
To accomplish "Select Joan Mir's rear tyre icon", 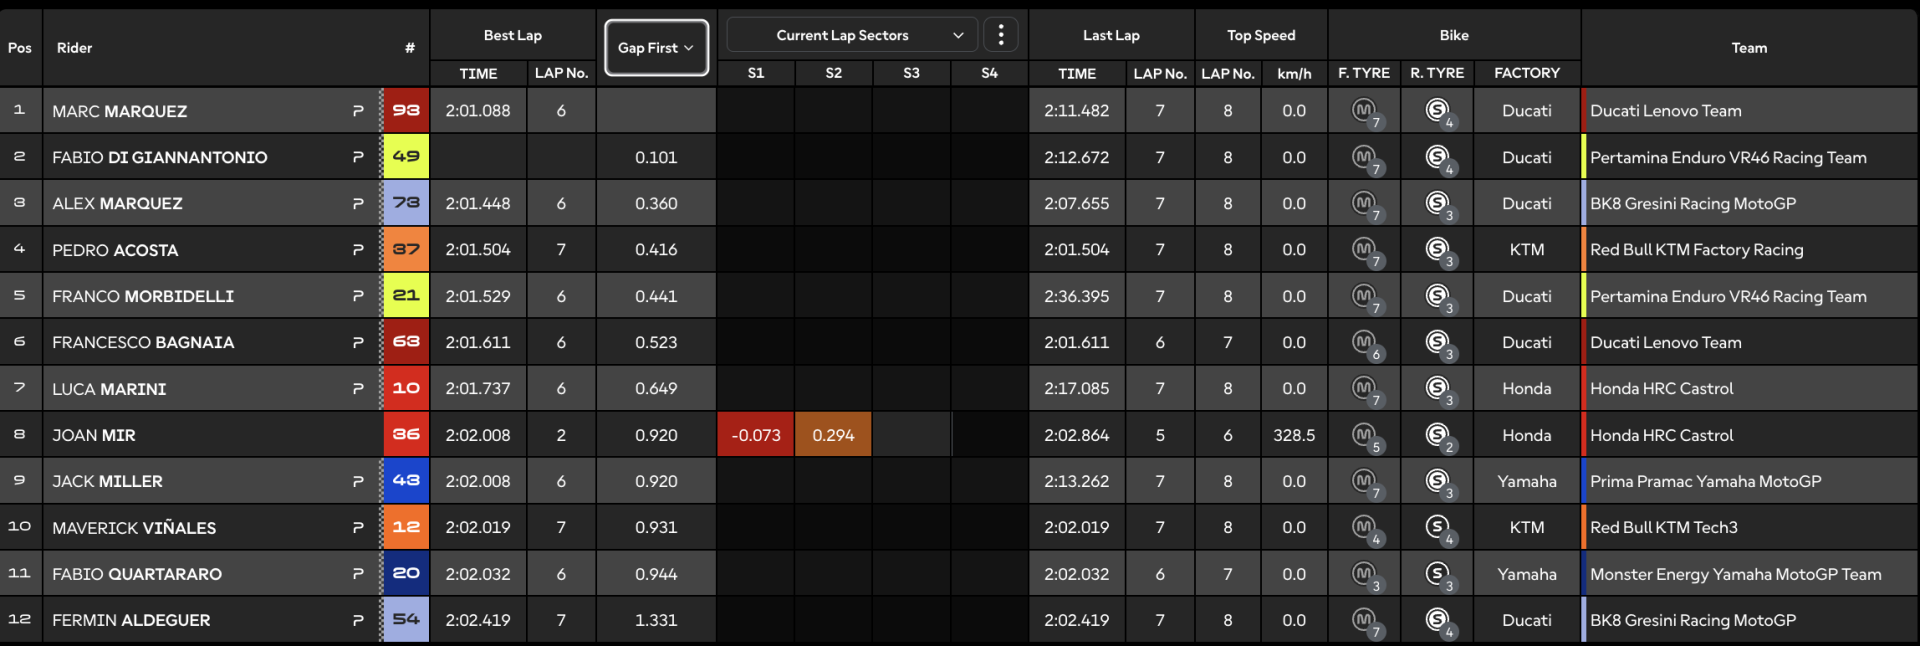I will [x=1439, y=436].
